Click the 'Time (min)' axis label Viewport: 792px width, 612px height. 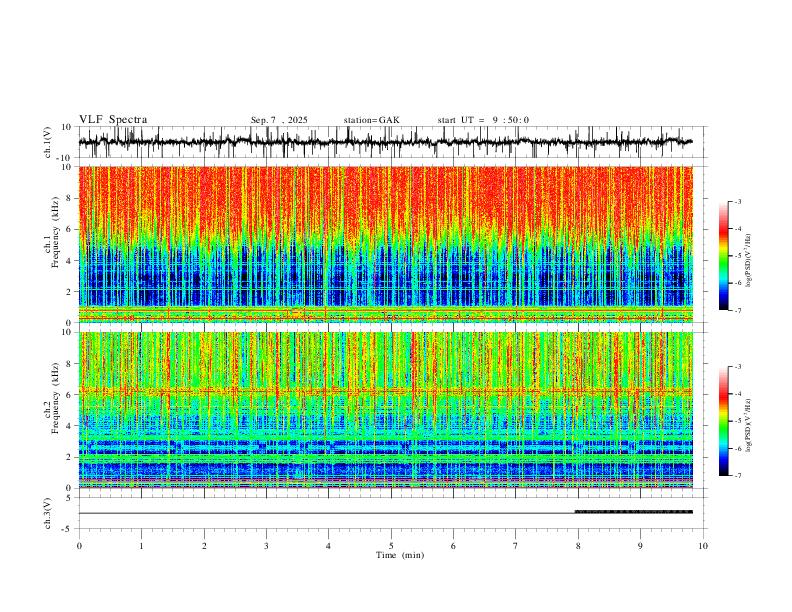coord(400,555)
